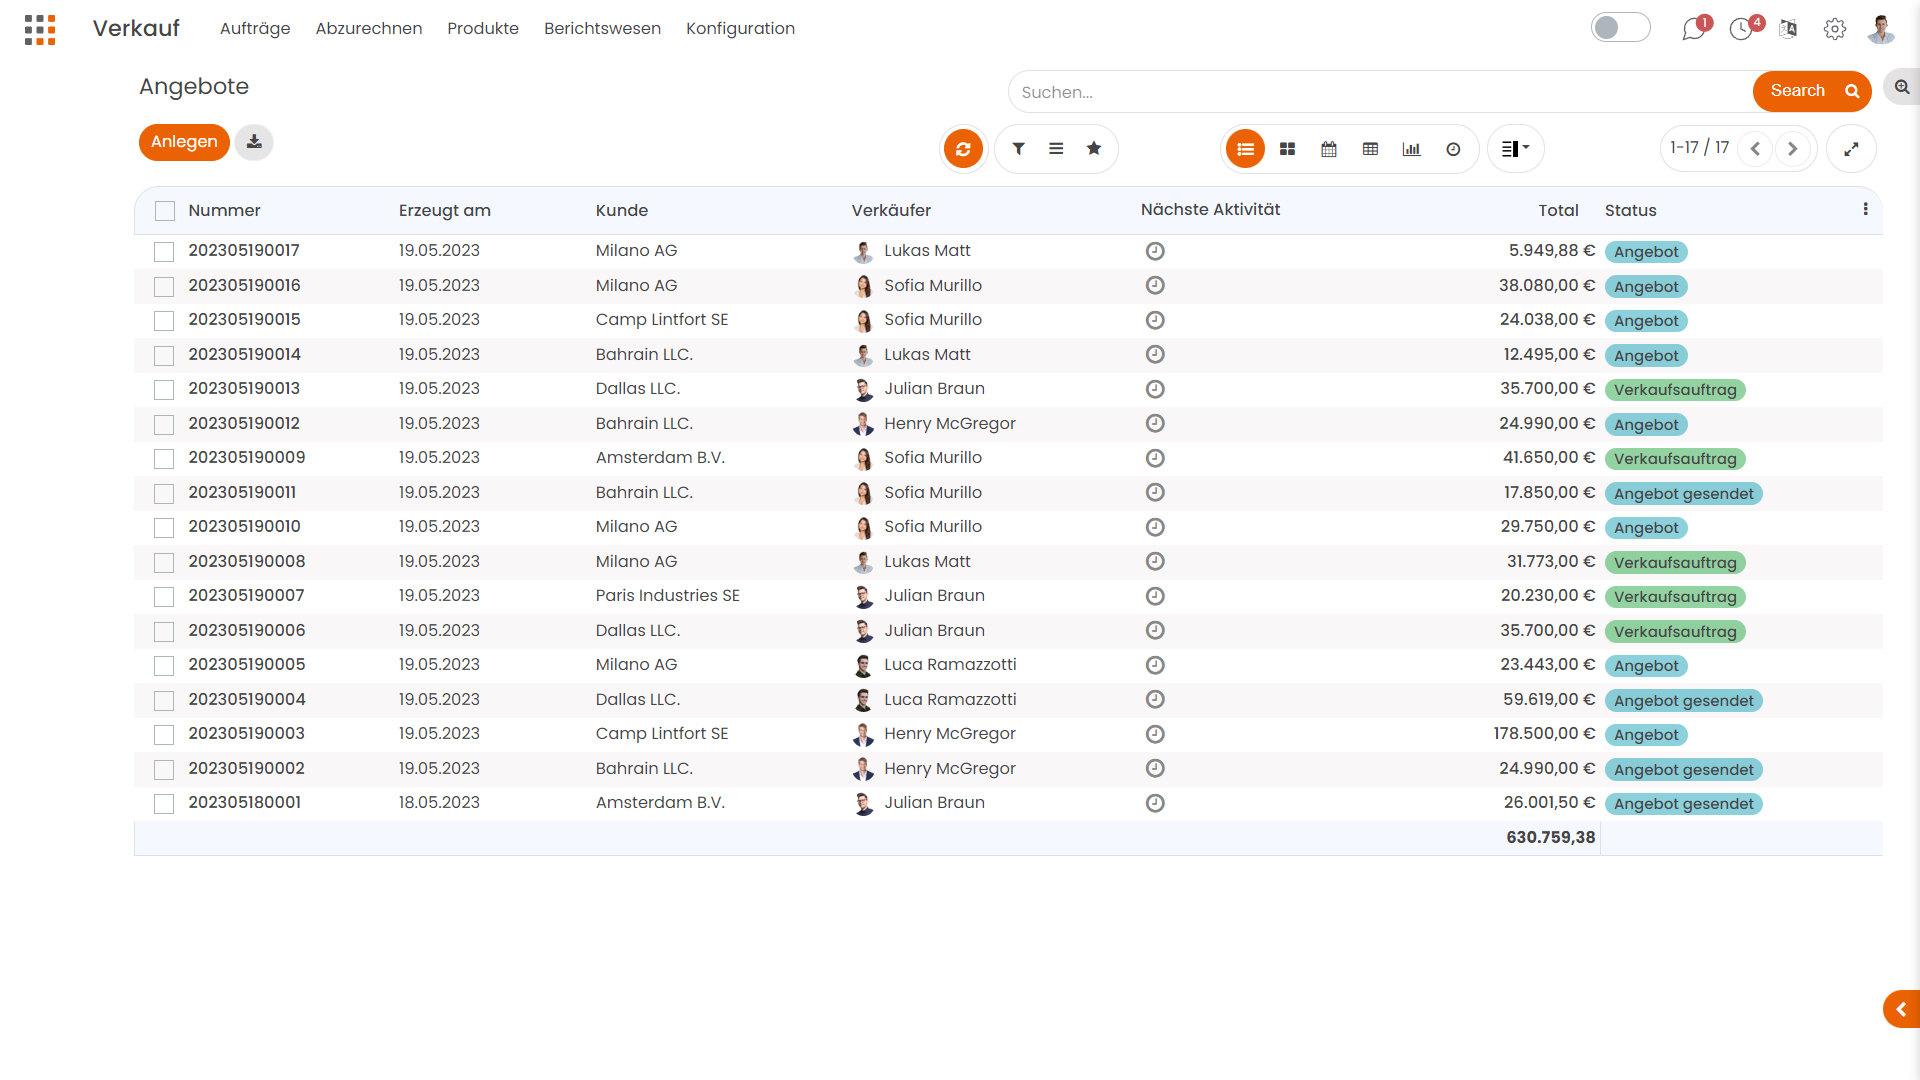This screenshot has height=1080, width=1920.
Task: Open the Berichtswesen menu
Action: 602,29
